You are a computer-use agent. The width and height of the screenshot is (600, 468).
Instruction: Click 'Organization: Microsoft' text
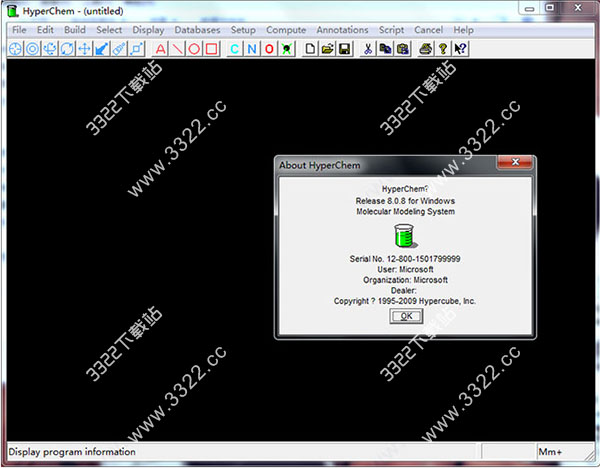point(405,280)
